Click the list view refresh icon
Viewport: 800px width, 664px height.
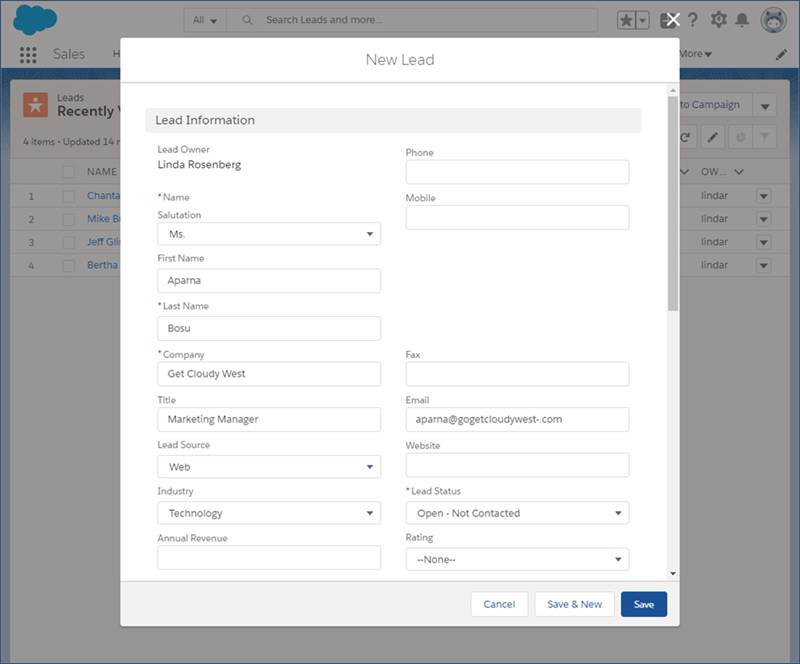tap(686, 138)
